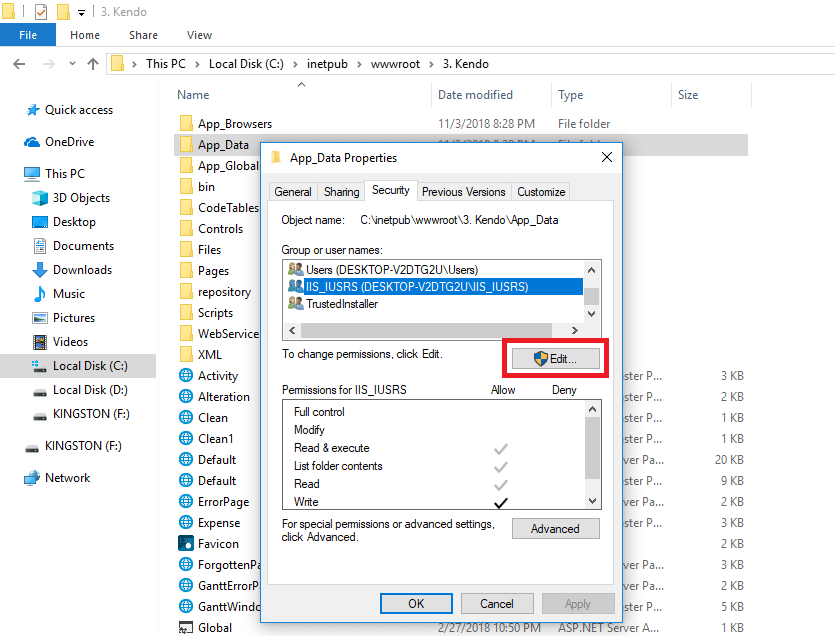Sort by Date modified column header
This screenshot has height=636, width=835.
(x=475, y=95)
